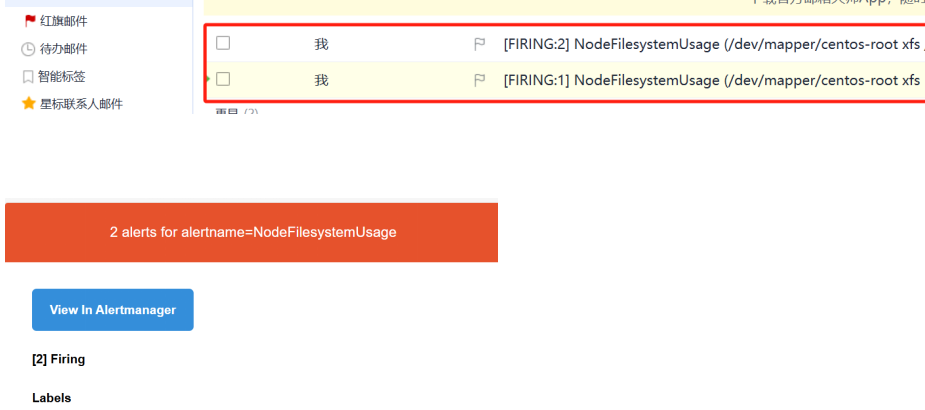Click the [2] Firing heading
This screenshot has width=925, height=410.
tap(58, 359)
